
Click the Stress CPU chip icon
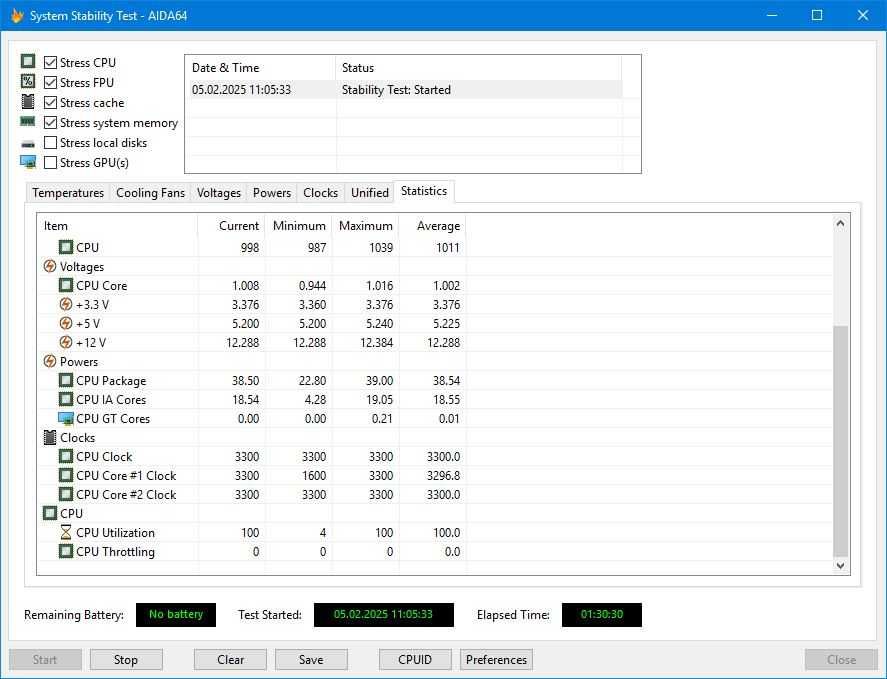point(28,61)
